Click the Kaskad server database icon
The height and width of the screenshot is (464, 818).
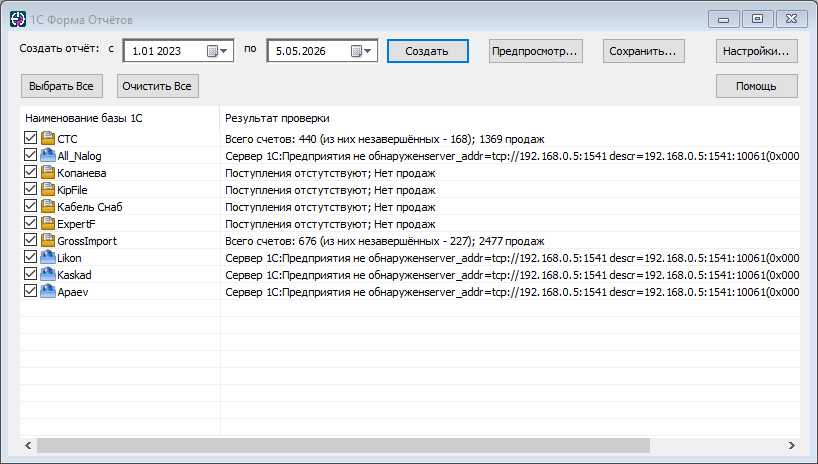(48, 274)
